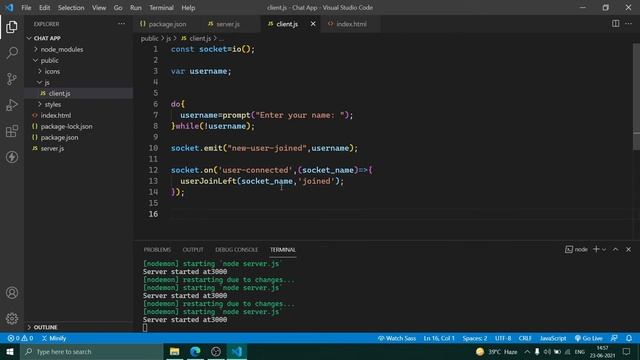Open the Search view in activity bar
Viewport: 640px width, 360px height.
pyautogui.click(x=12, y=53)
